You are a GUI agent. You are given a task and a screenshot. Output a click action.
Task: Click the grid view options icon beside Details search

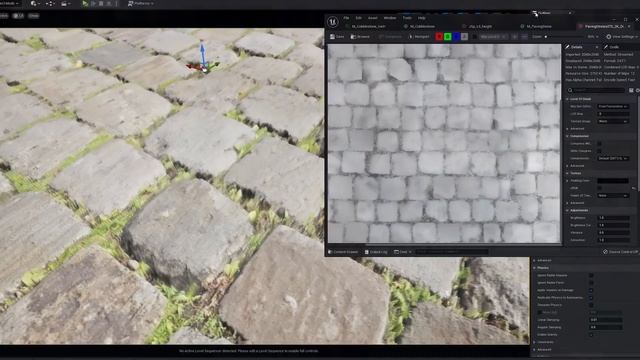click(631, 90)
